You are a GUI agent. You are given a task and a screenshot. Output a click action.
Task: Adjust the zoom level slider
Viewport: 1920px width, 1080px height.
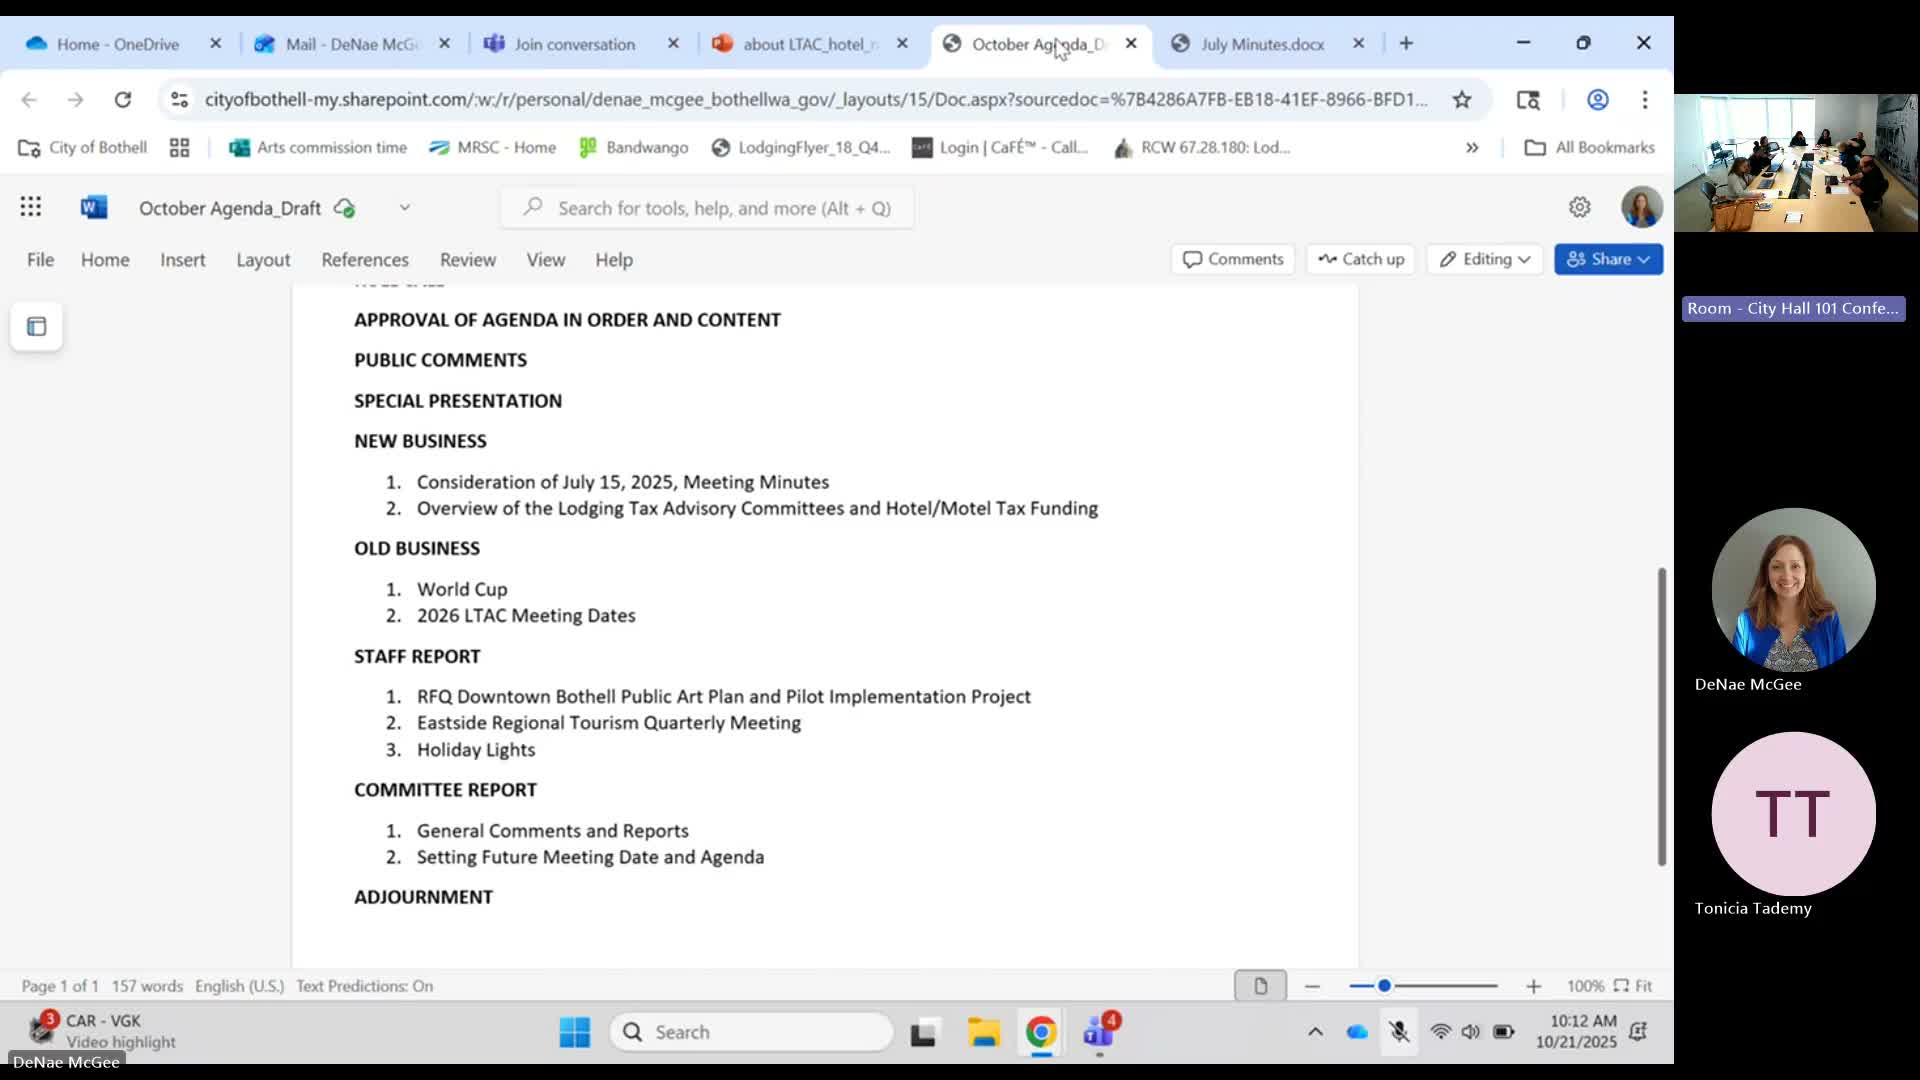click(x=1384, y=986)
